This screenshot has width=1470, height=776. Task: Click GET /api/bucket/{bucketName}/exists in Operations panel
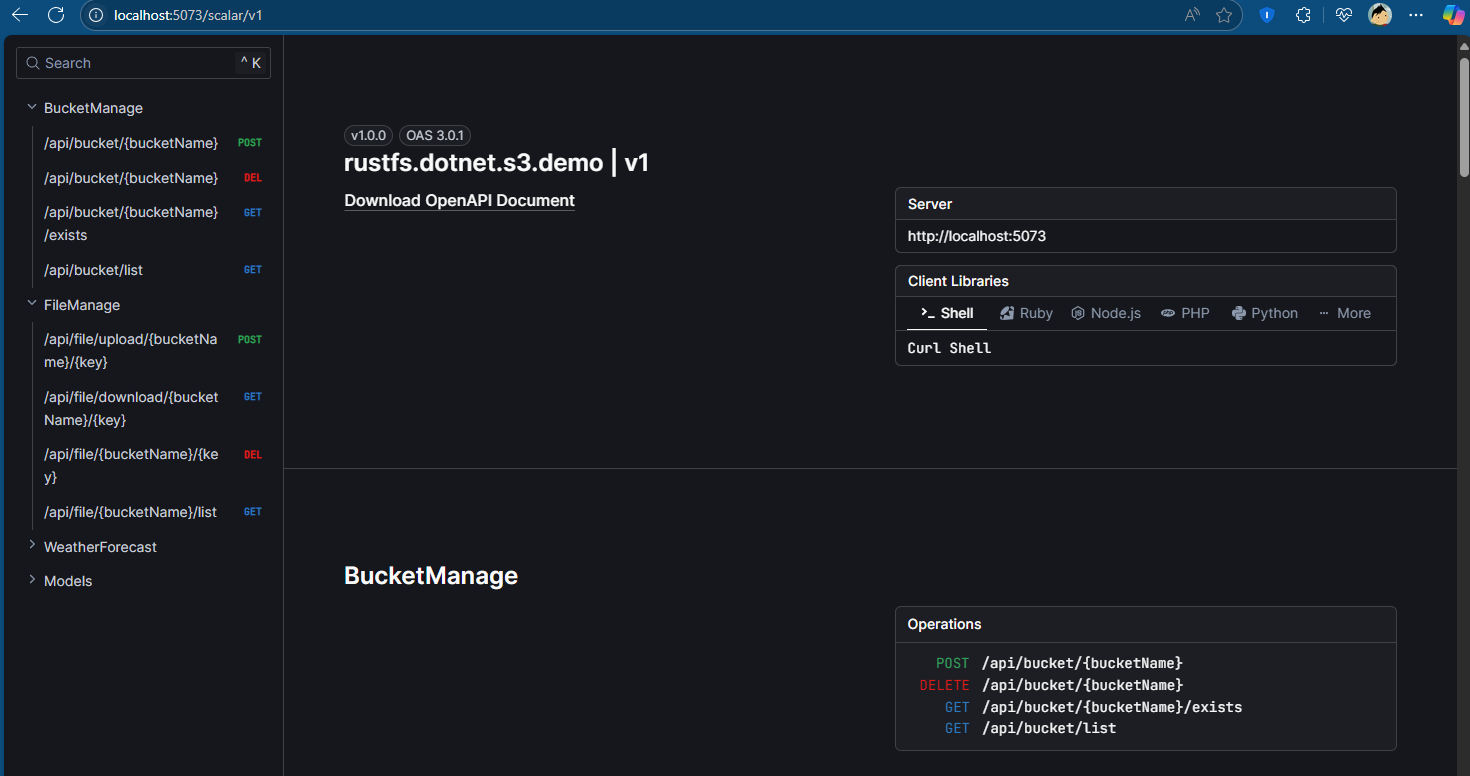tap(1093, 707)
